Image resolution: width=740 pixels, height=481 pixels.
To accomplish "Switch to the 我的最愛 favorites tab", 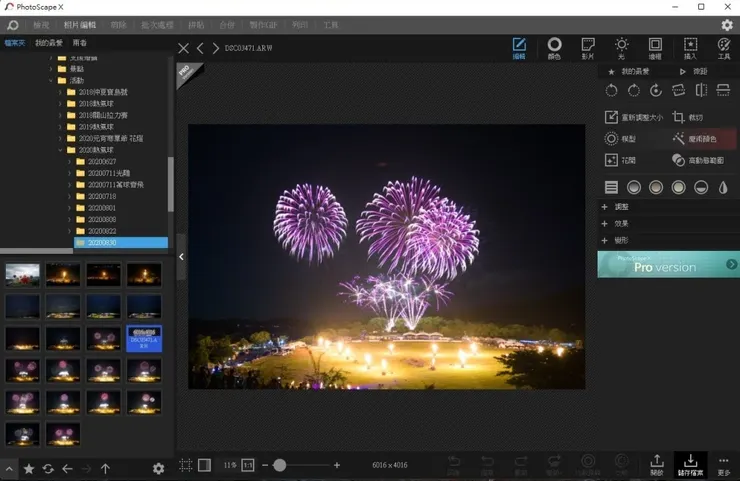I will click(49, 43).
